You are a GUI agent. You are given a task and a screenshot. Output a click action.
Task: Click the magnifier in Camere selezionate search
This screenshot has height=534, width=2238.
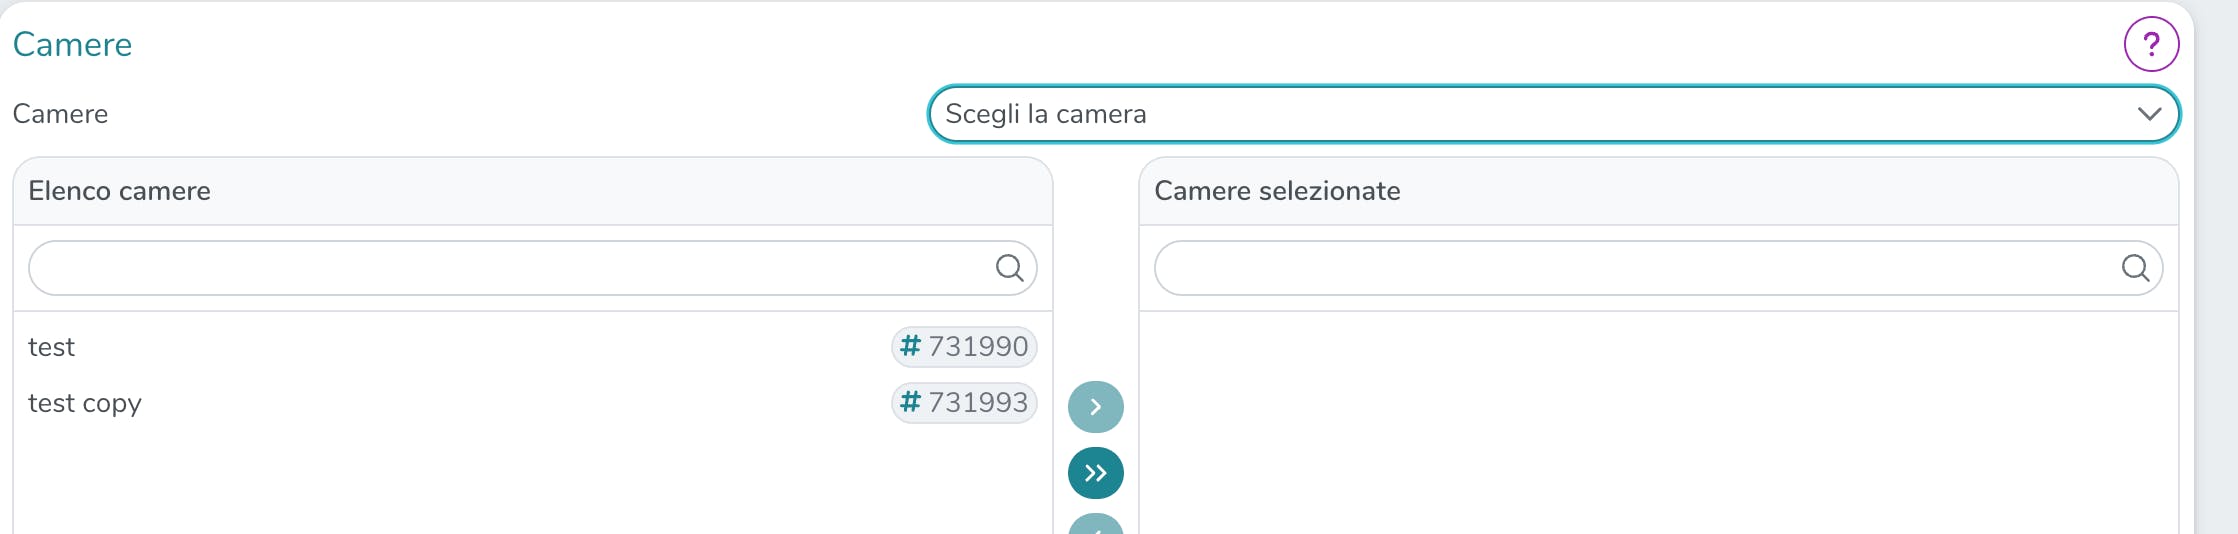2135,268
